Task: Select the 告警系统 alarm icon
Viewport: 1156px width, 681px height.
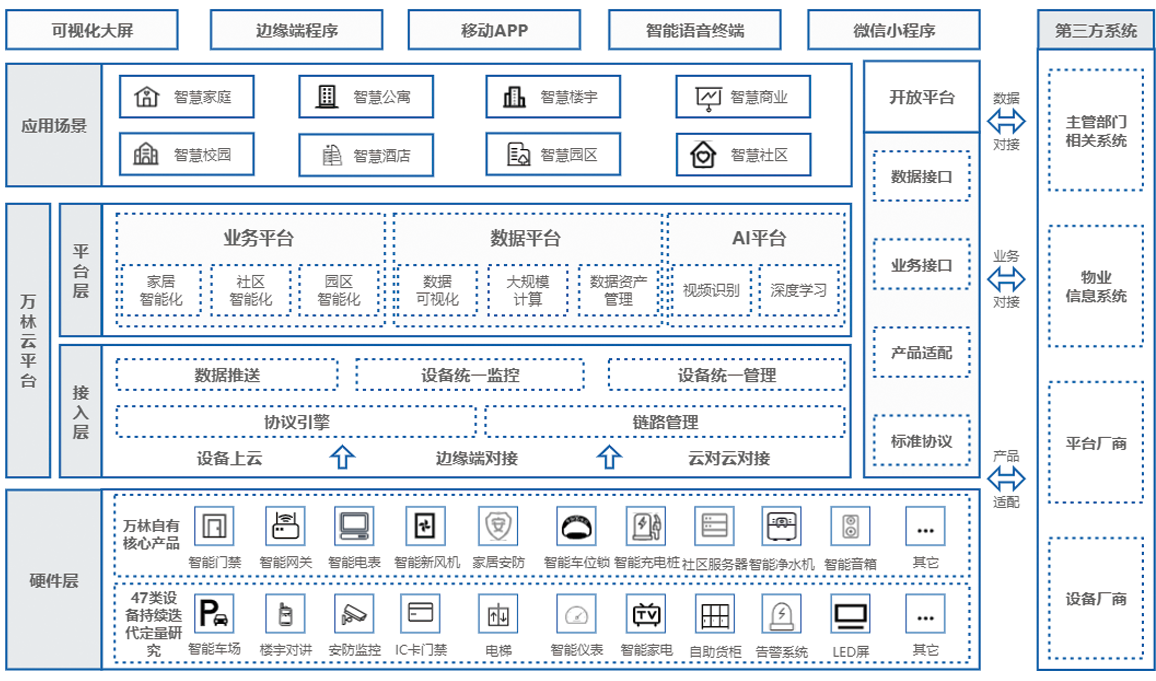Action: (x=781, y=614)
